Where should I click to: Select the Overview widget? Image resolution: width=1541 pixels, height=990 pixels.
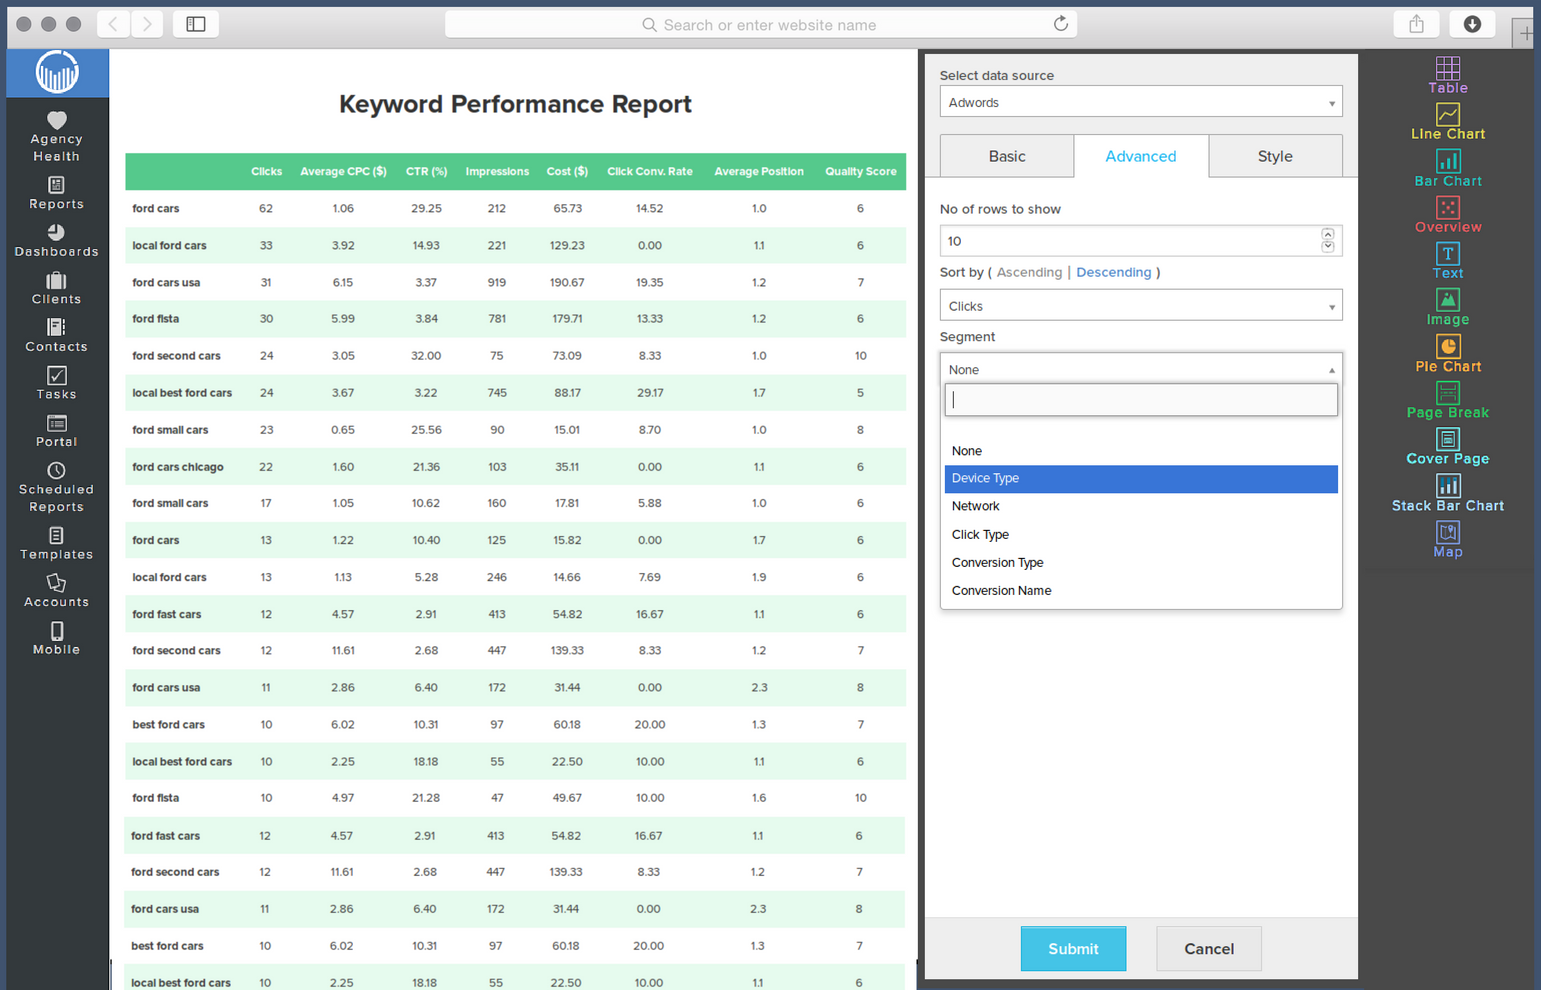click(x=1447, y=213)
